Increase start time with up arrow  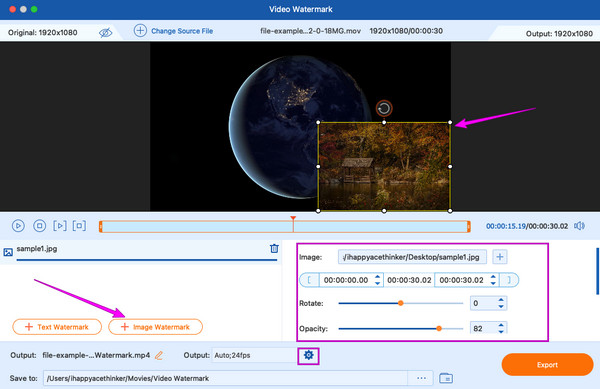pyautogui.click(x=377, y=277)
